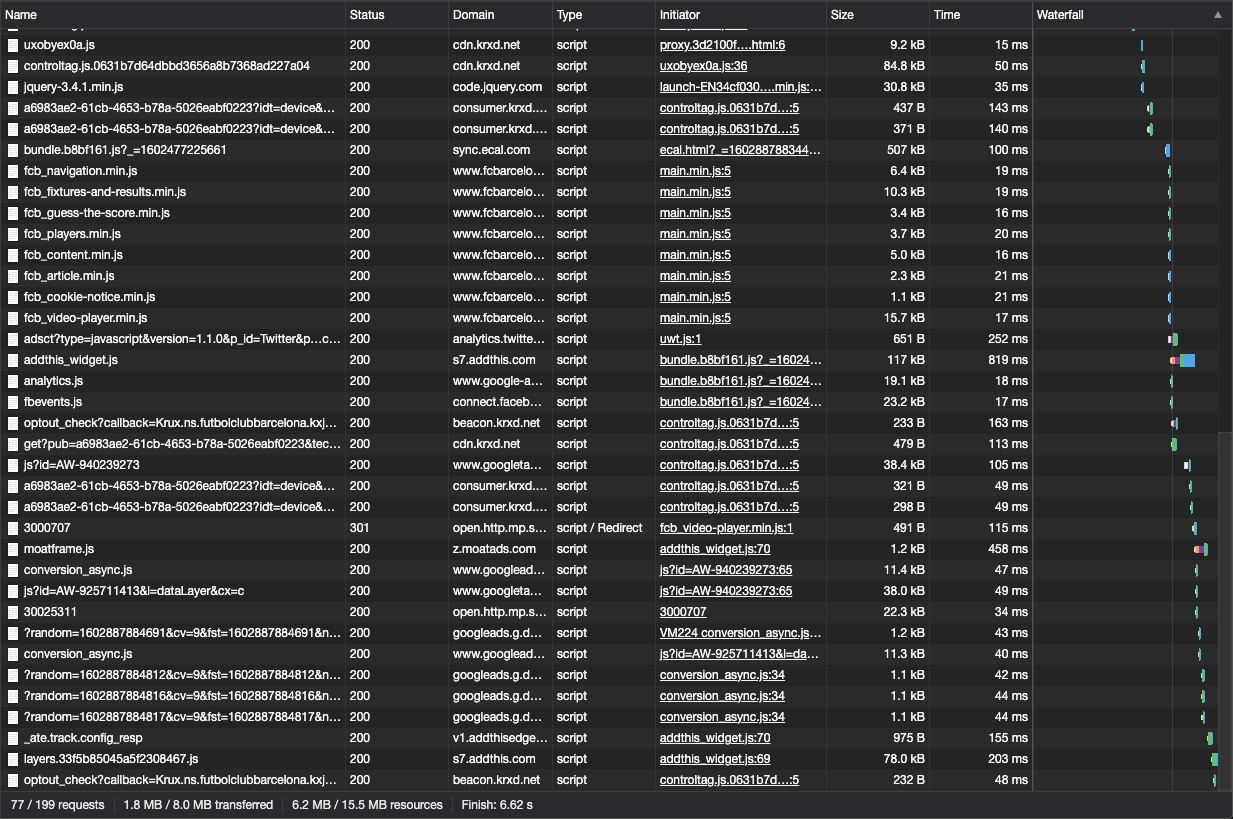The width and height of the screenshot is (1233, 819).
Task: Click the file icon beside fcb_navigation.min.js
Action: [x=13, y=171]
